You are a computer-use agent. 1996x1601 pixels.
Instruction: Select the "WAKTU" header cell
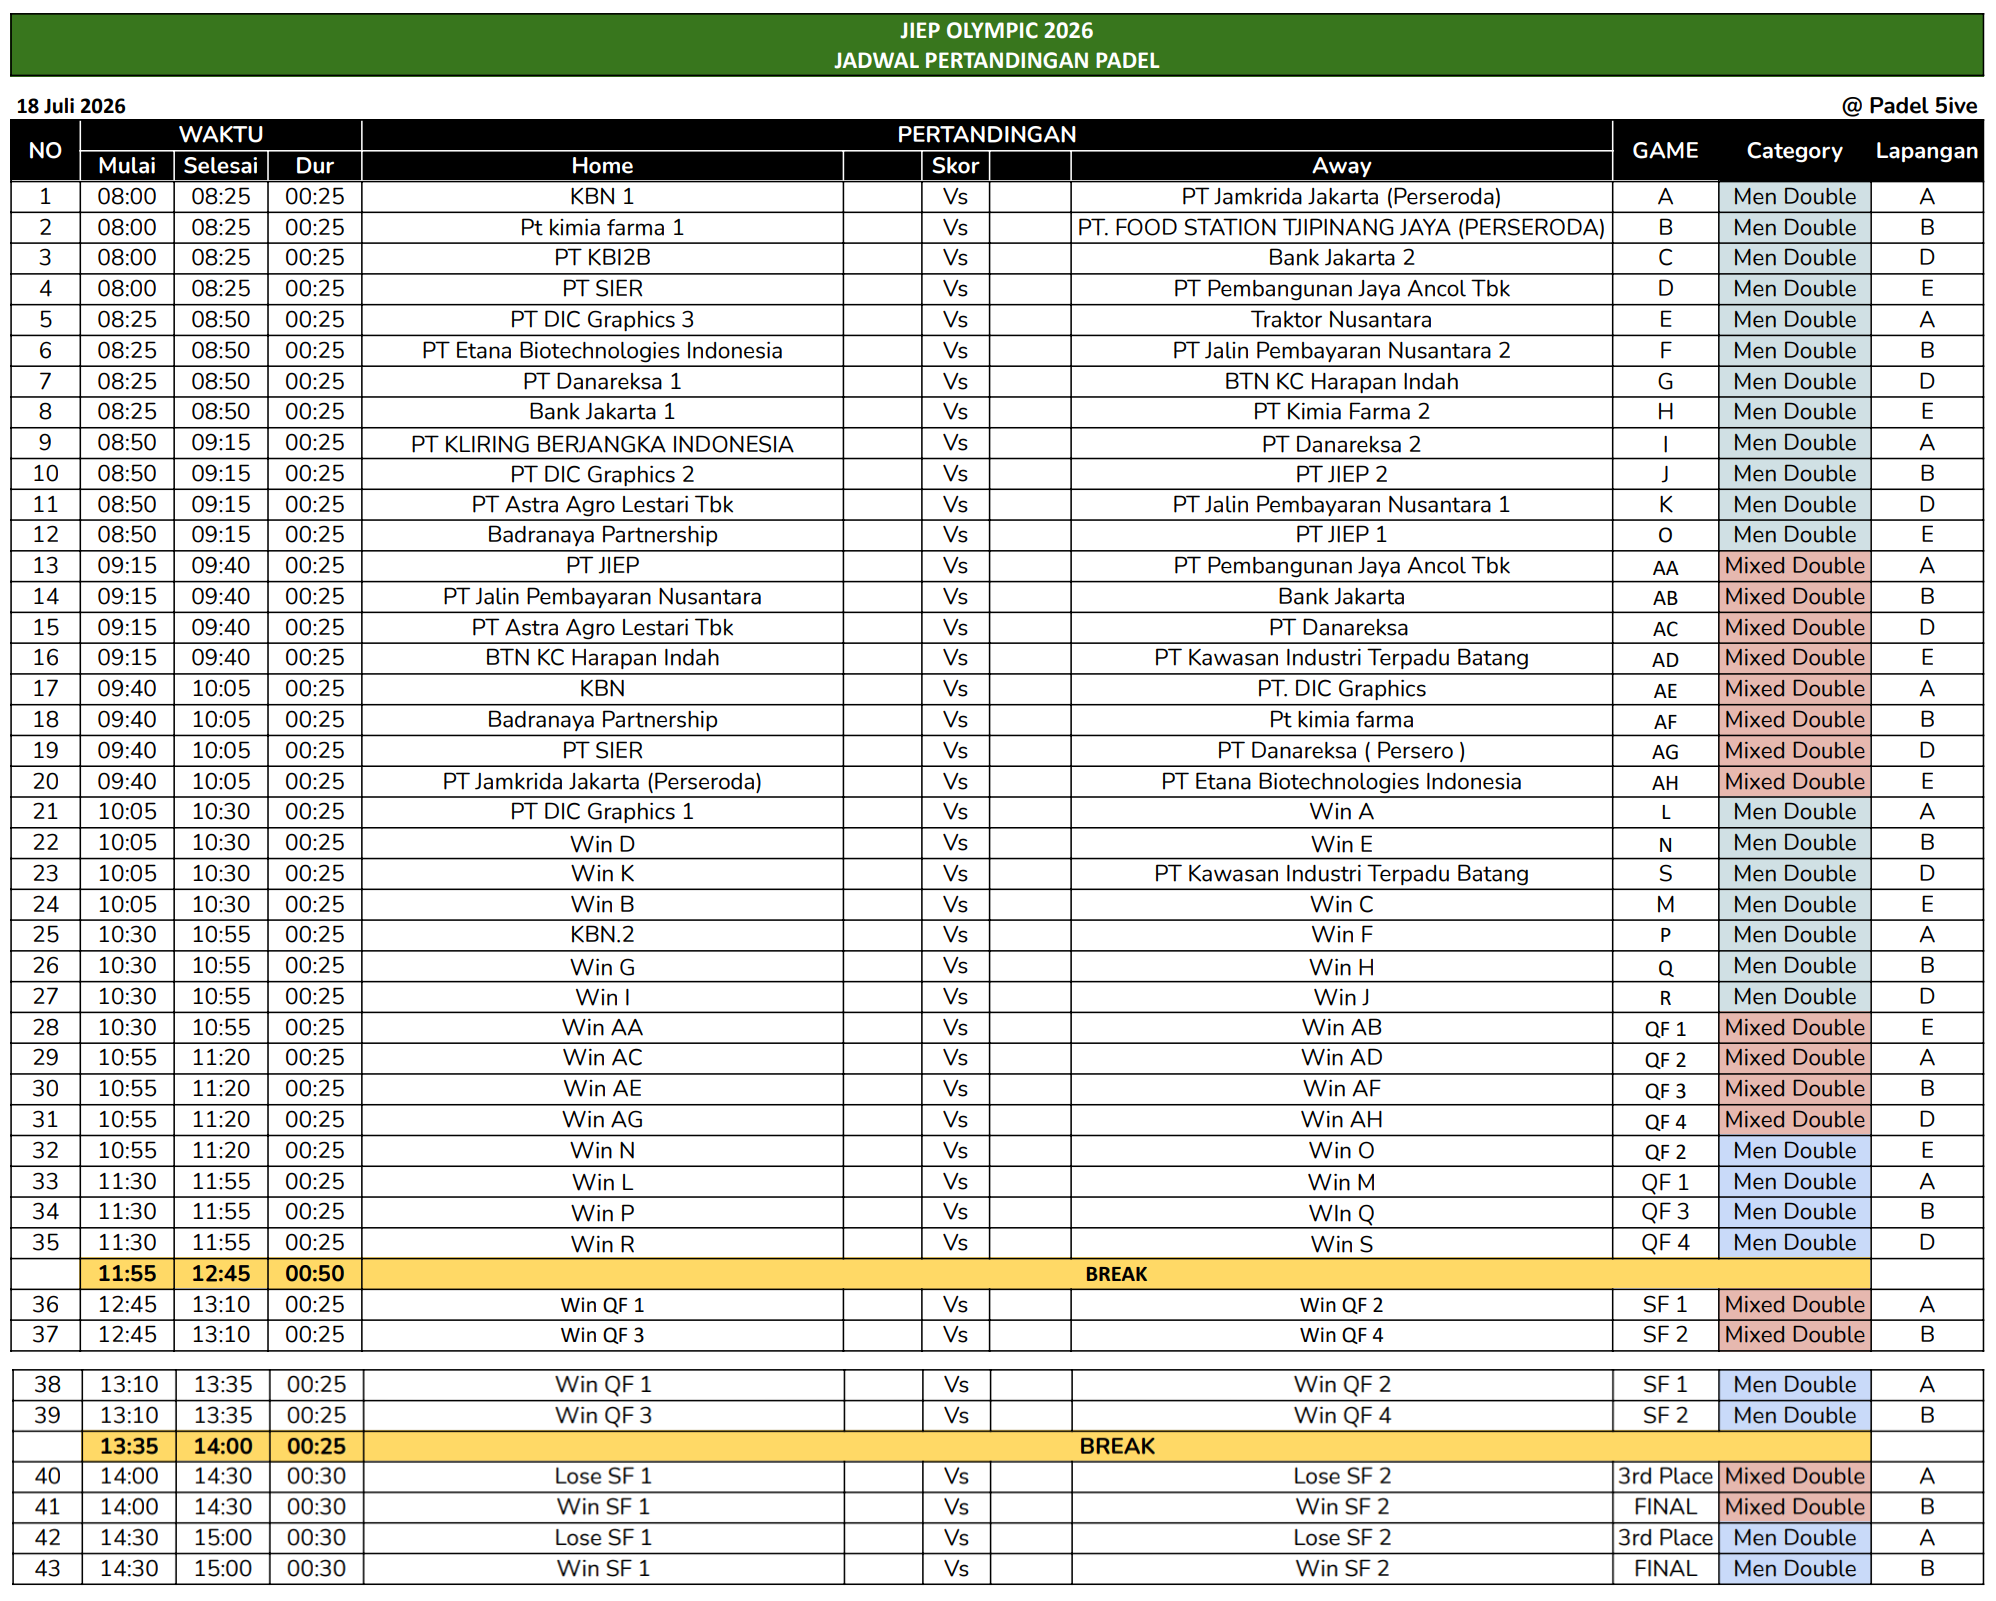coord(221,135)
